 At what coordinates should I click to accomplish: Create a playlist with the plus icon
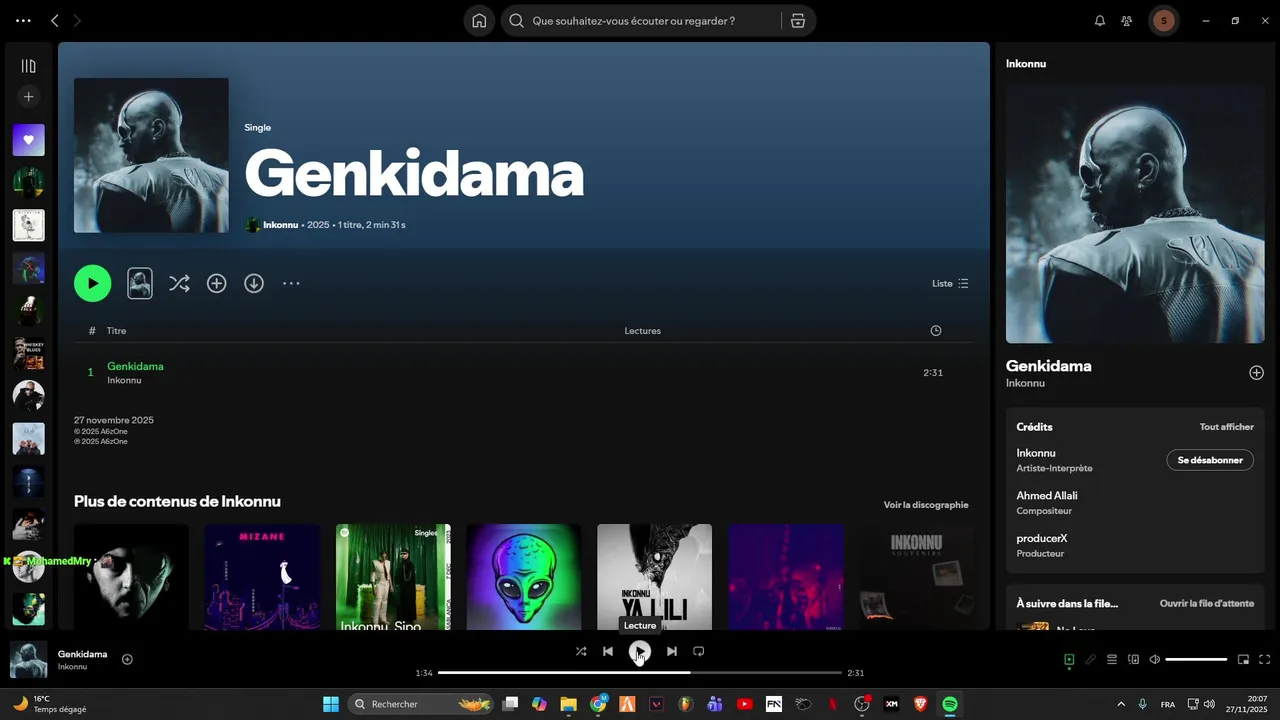(x=28, y=97)
